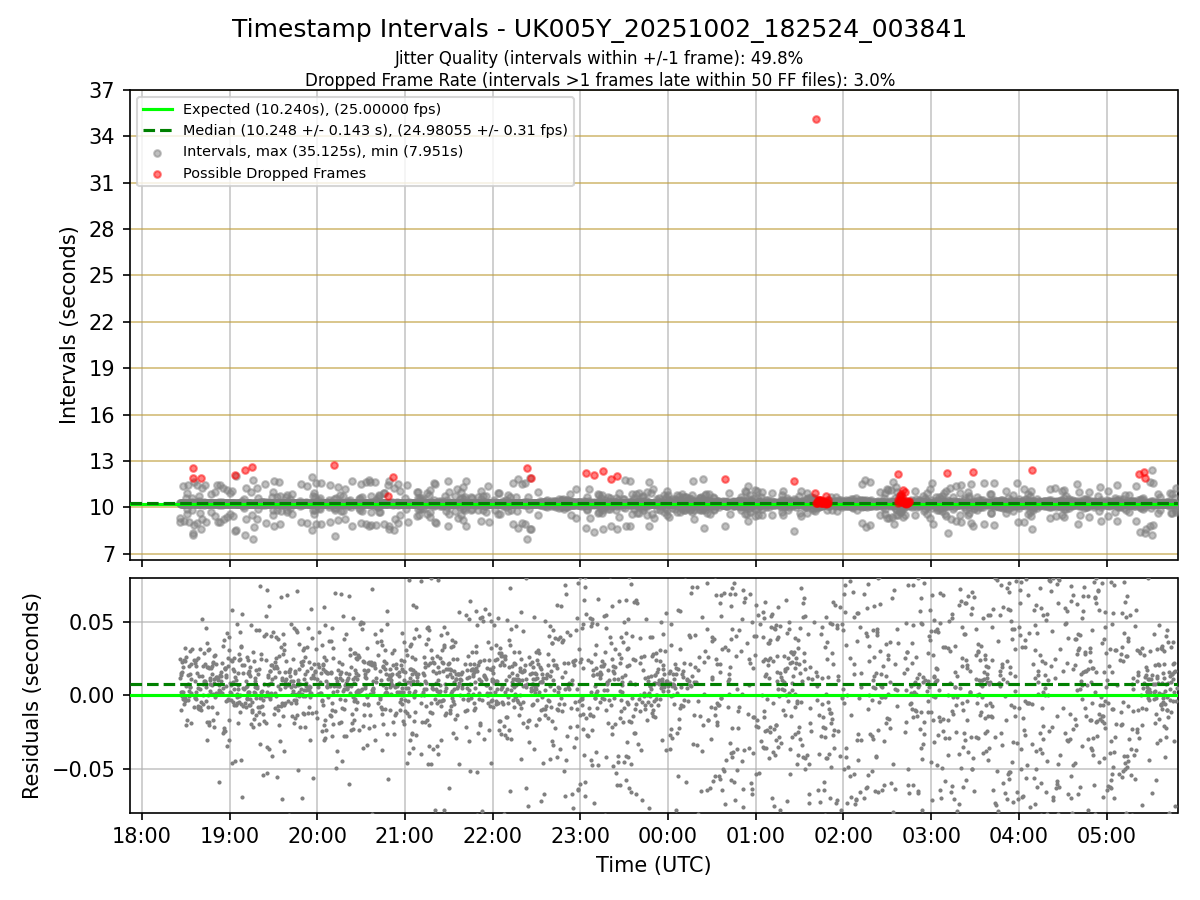Click the 00:00 time tick label
The width and height of the screenshot is (1200, 900).
coord(668,835)
